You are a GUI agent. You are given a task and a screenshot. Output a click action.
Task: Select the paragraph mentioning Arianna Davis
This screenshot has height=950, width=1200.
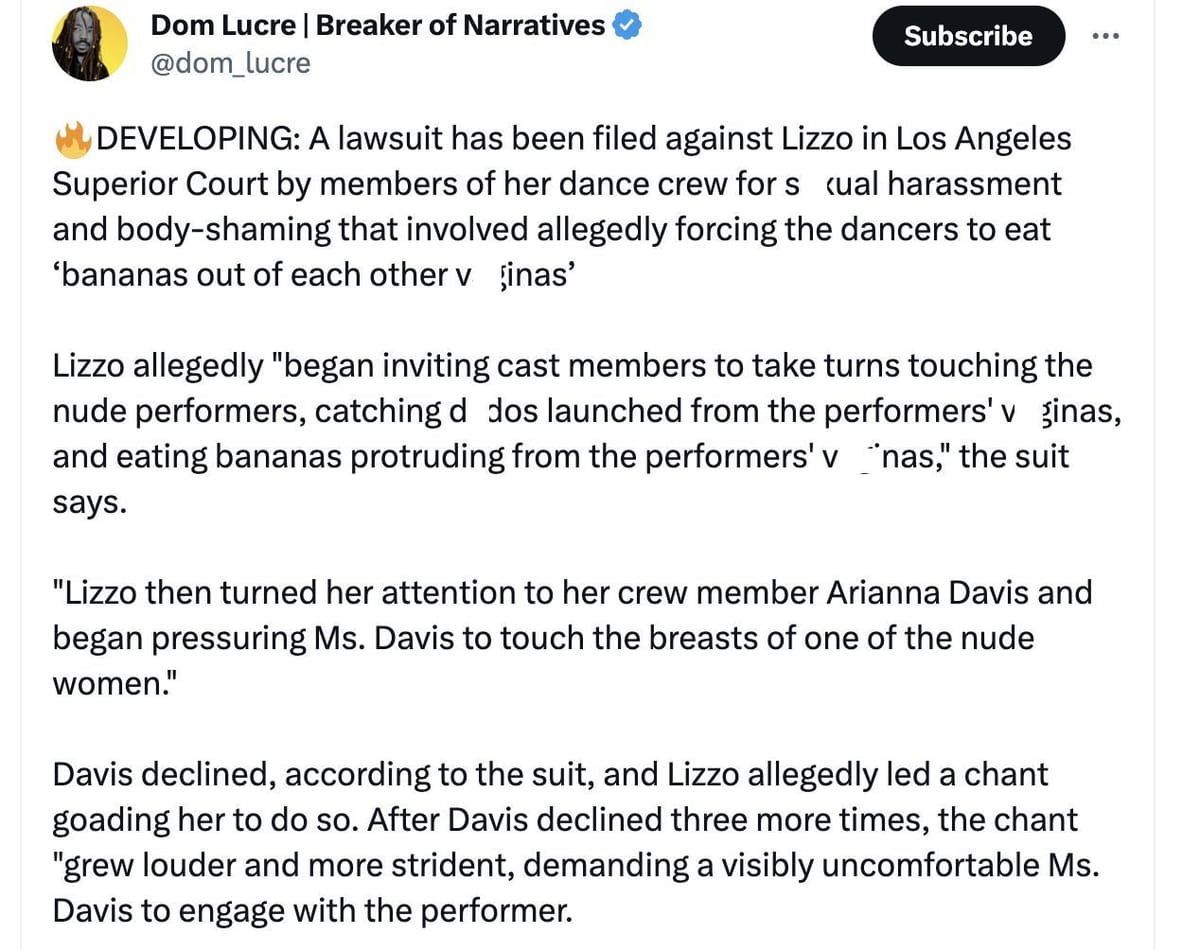570,637
